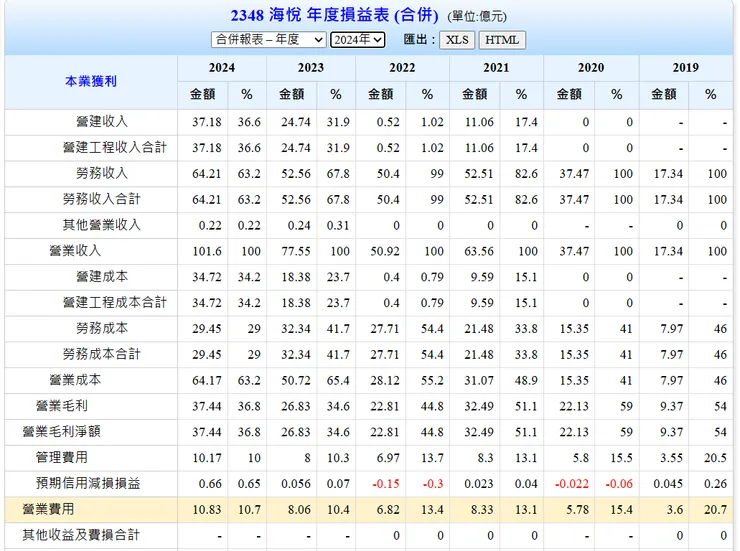The width and height of the screenshot is (740, 551).
Task: Click the 6.97 管理費用 value for 2022
Action: (x=388, y=458)
